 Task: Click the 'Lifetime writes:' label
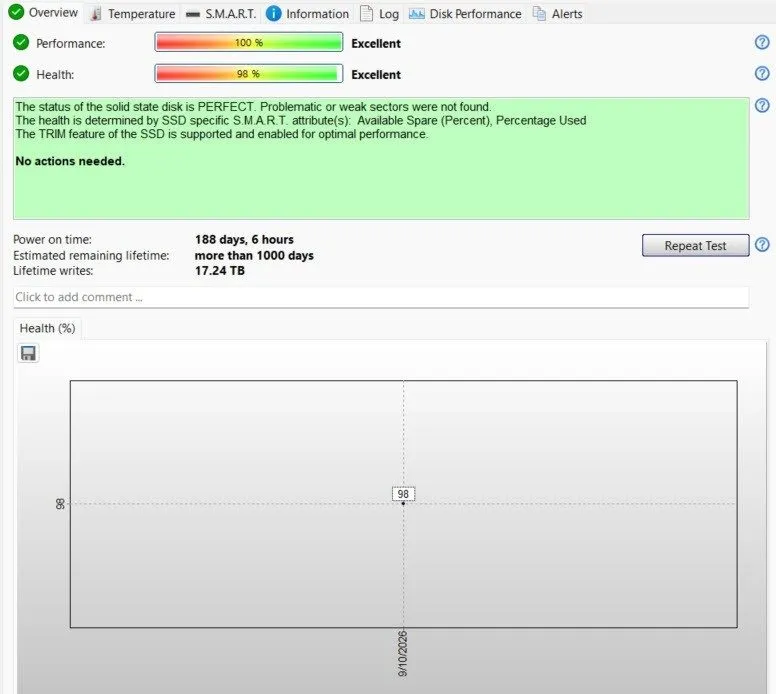point(53,271)
